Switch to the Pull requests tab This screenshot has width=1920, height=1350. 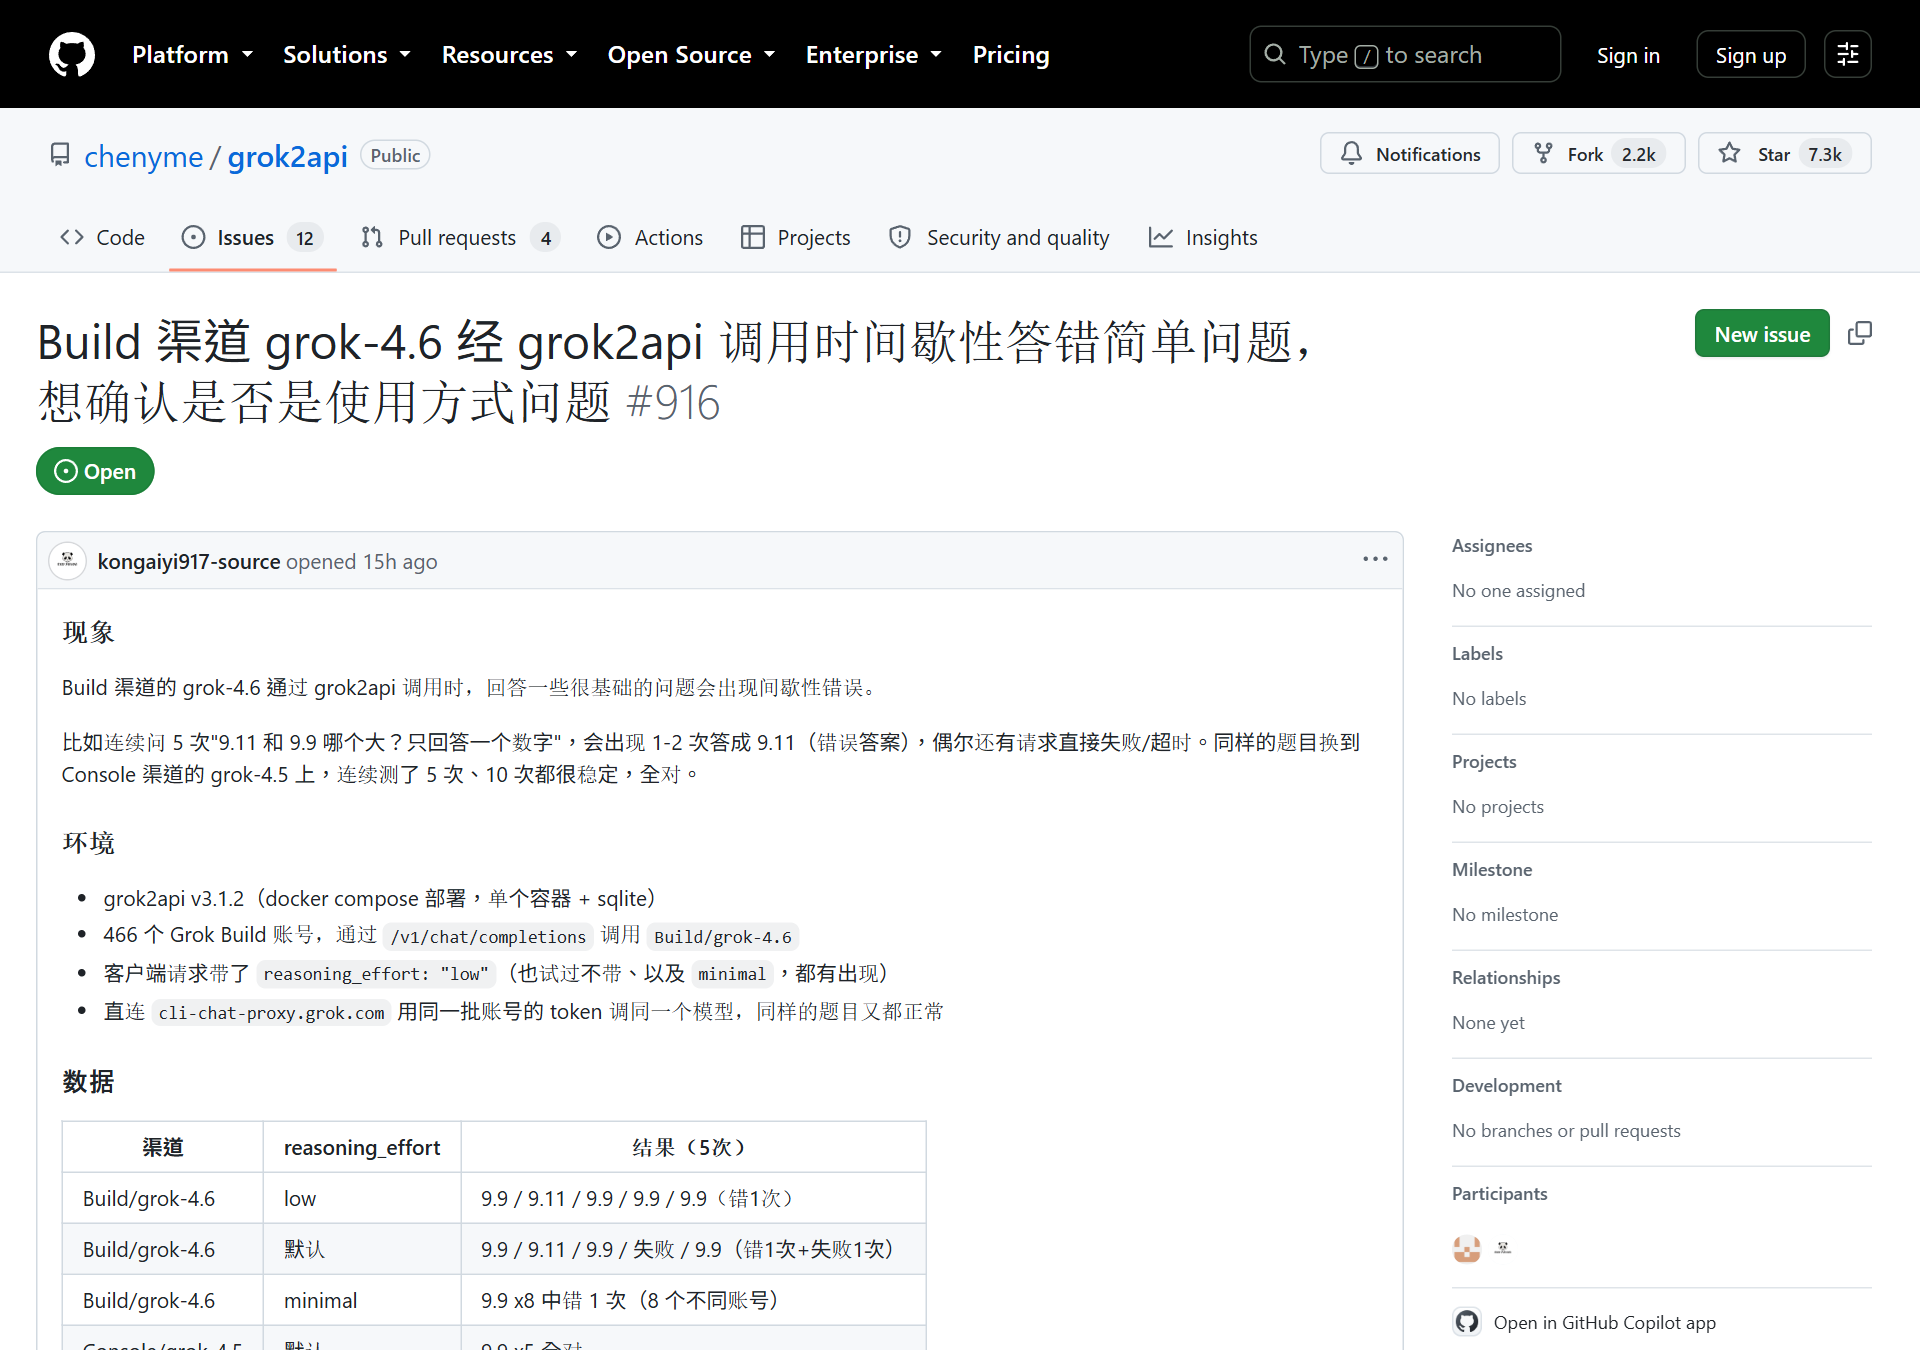tap(460, 237)
